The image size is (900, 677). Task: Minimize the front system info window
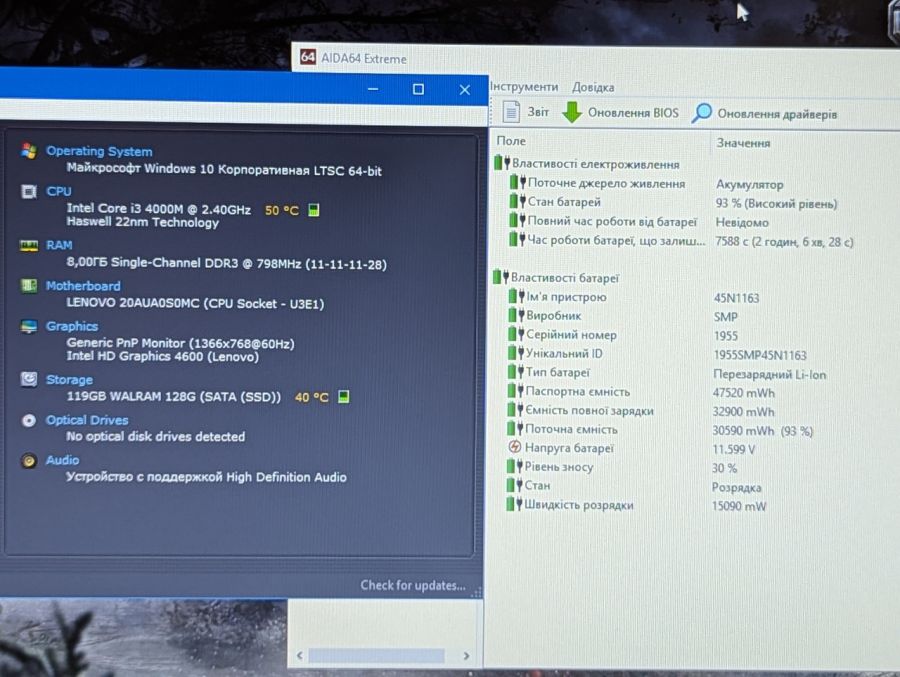(373, 89)
